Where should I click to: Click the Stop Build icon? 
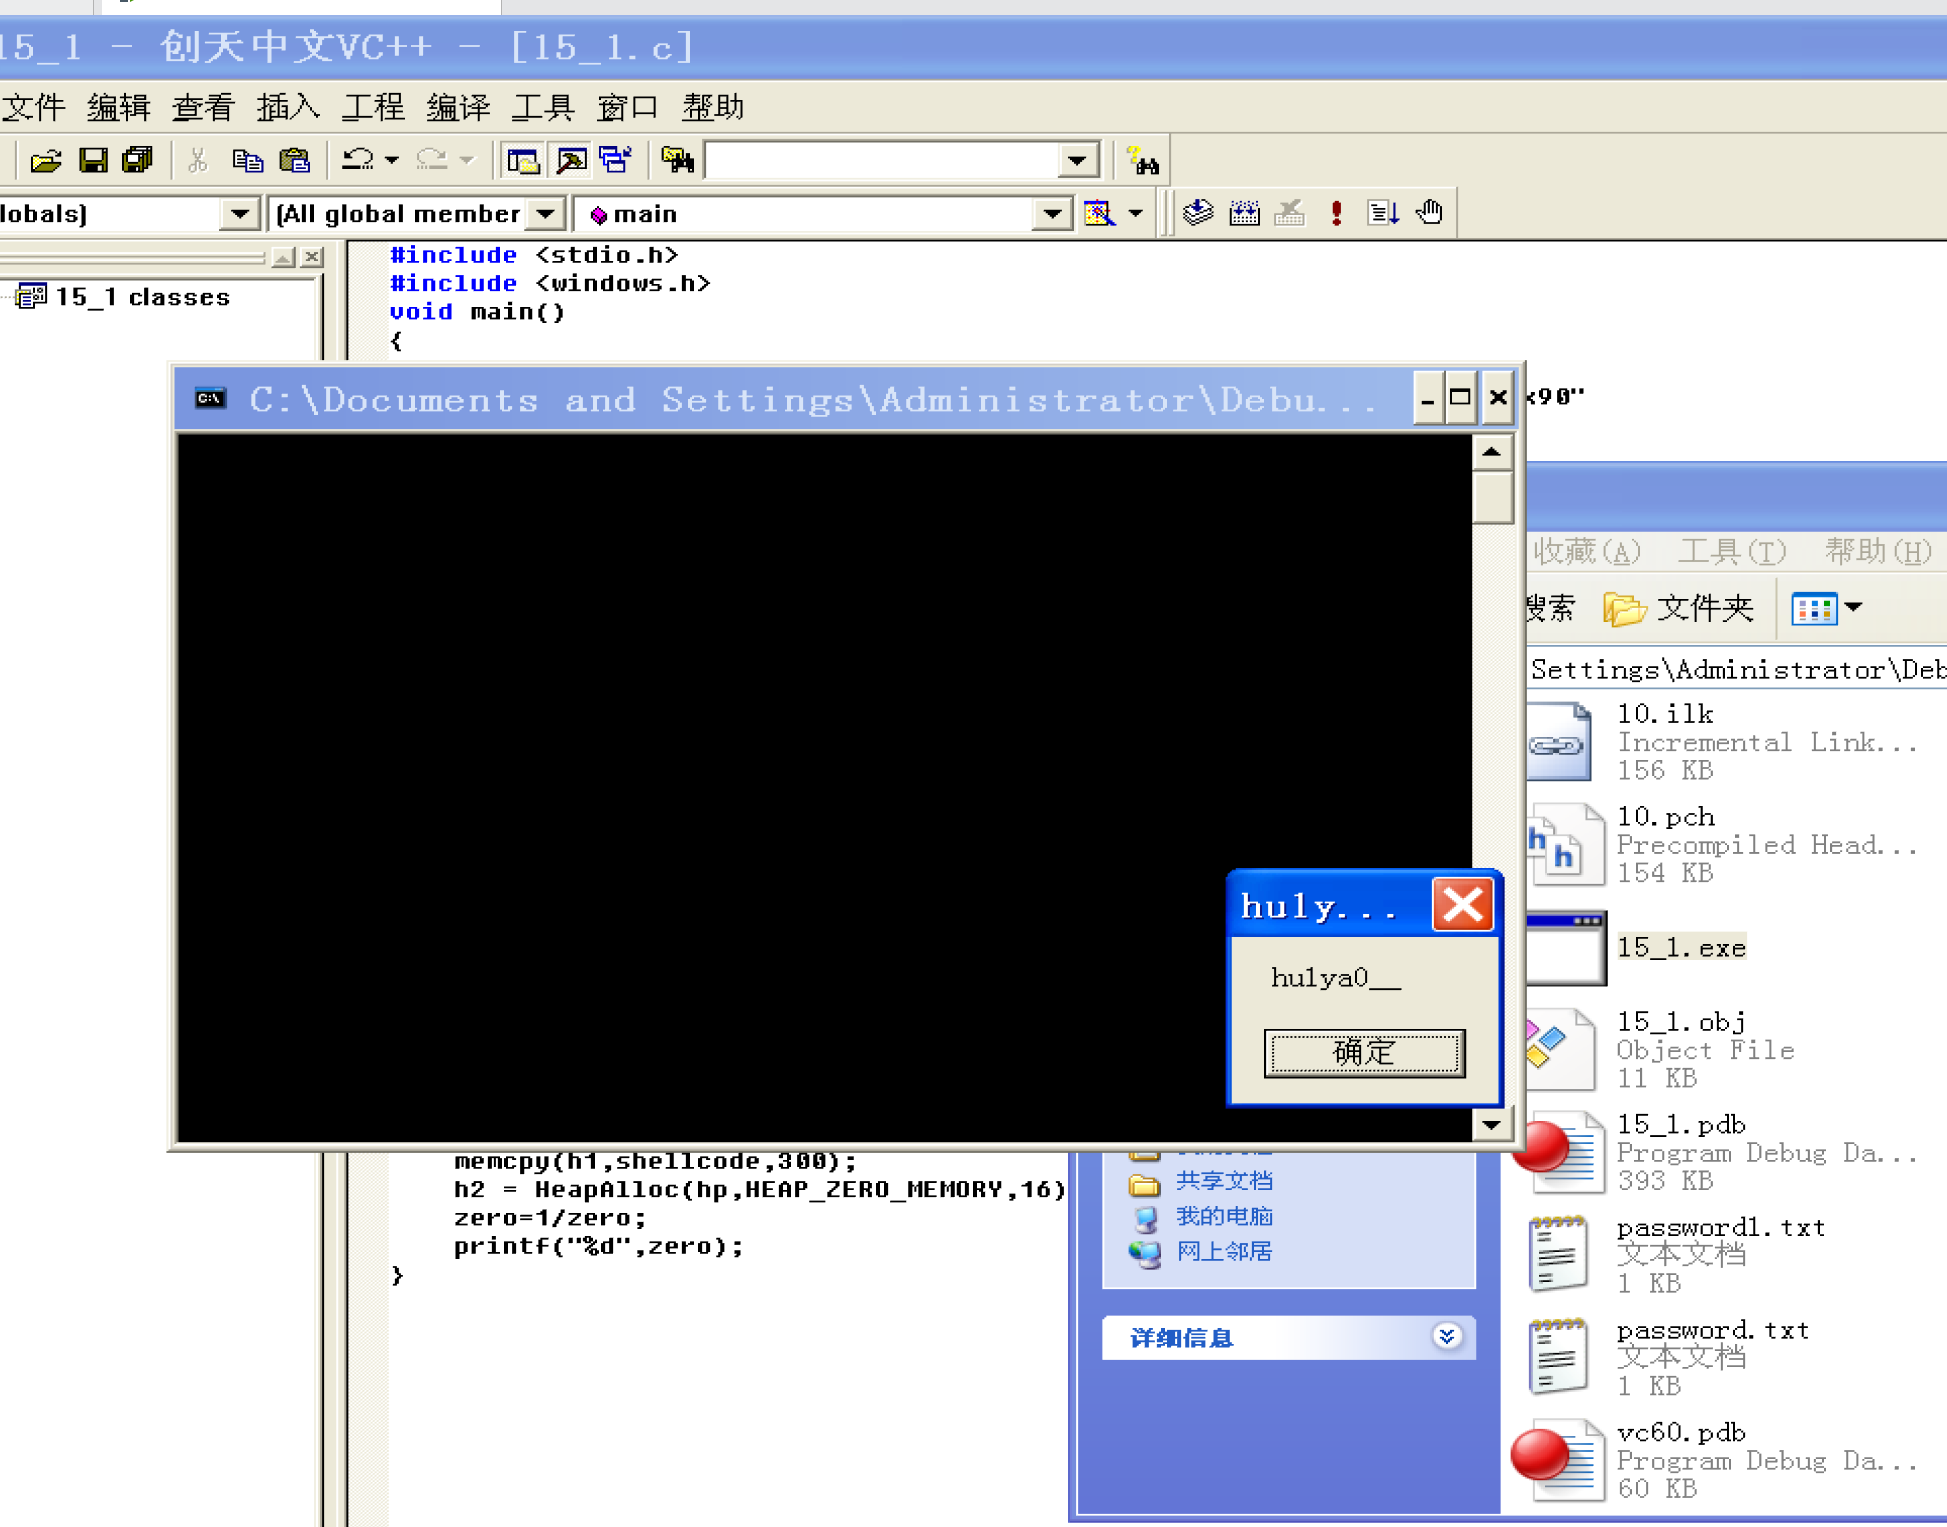pos(1290,213)
